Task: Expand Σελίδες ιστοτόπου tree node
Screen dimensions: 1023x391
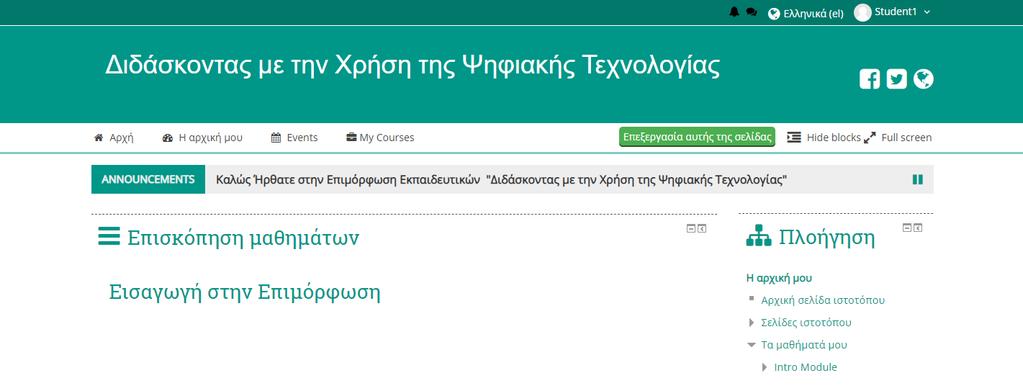Action: click(752, 322)
